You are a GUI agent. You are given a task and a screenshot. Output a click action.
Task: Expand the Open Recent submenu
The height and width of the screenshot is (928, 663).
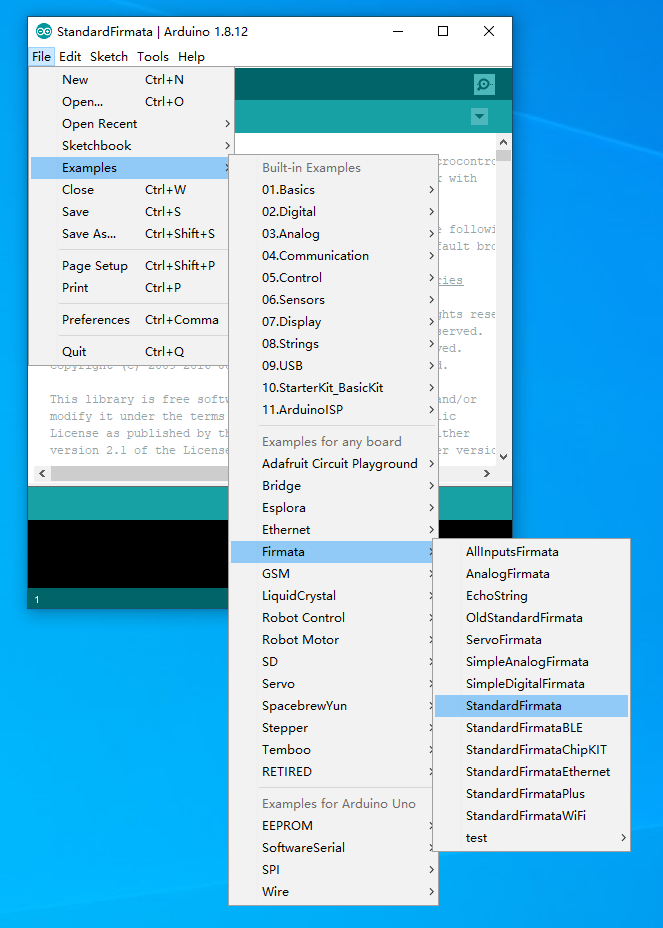(131, 124)
